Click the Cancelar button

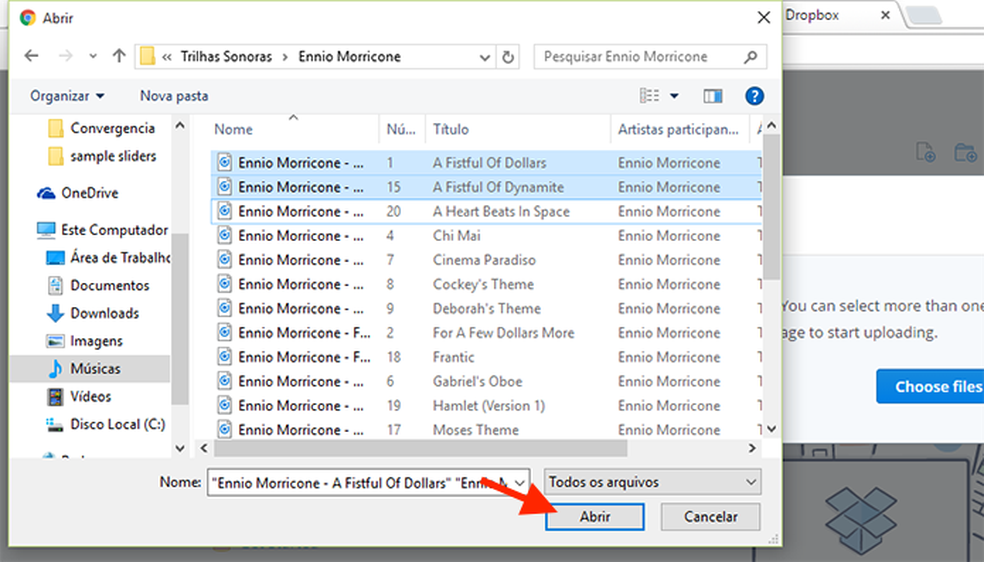(710, 517)
